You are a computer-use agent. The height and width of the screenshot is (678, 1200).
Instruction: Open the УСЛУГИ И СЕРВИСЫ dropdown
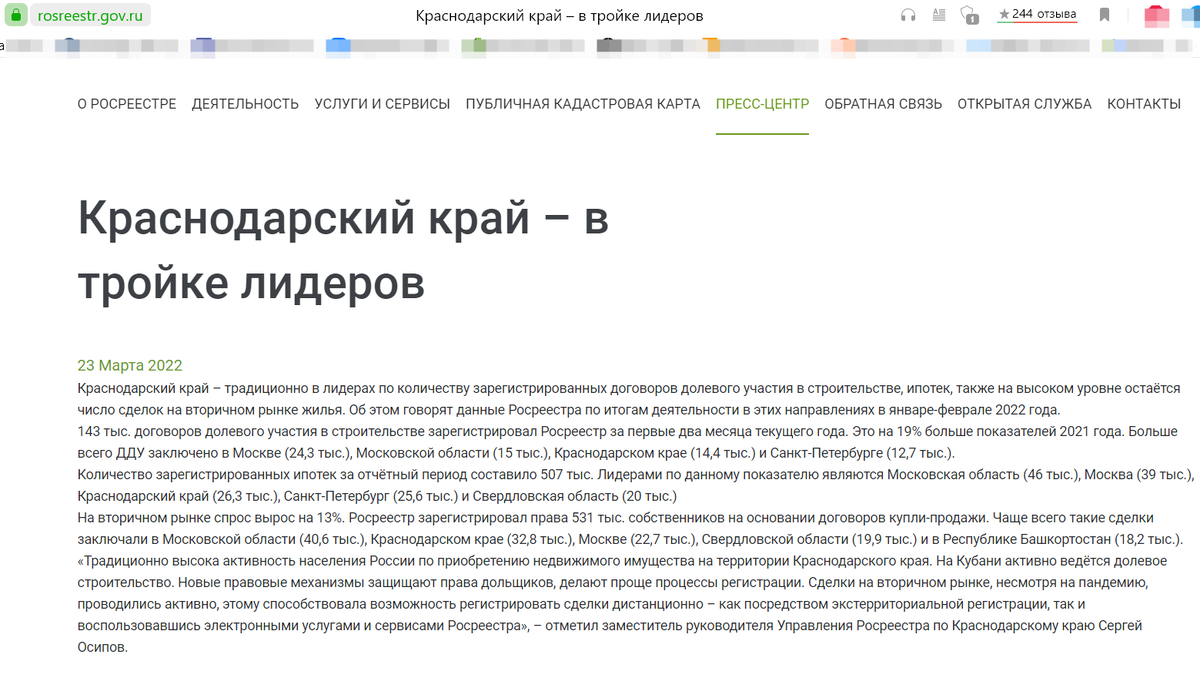(x=380, y=103)
